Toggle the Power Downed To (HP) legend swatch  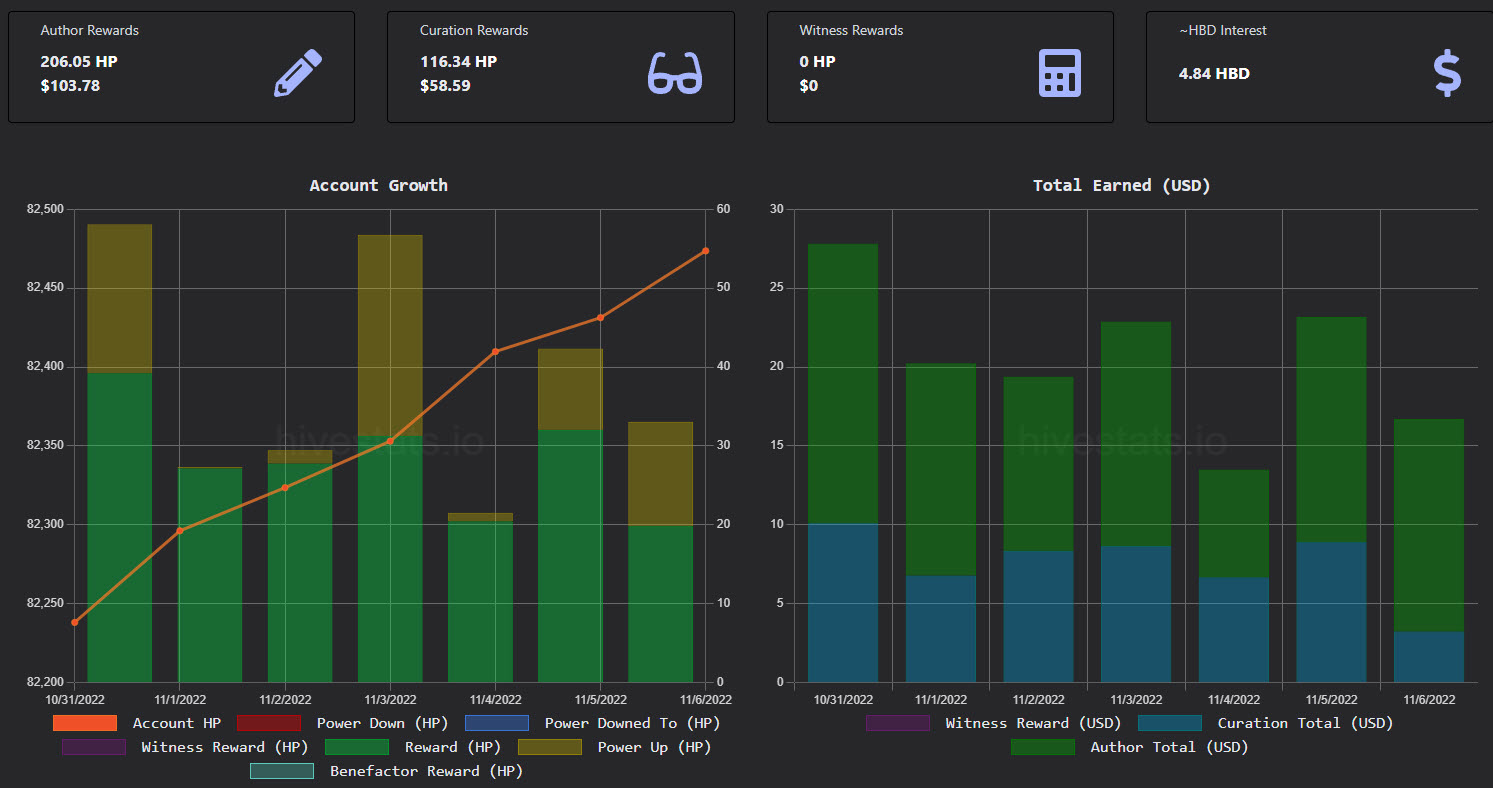pos(496,723)
